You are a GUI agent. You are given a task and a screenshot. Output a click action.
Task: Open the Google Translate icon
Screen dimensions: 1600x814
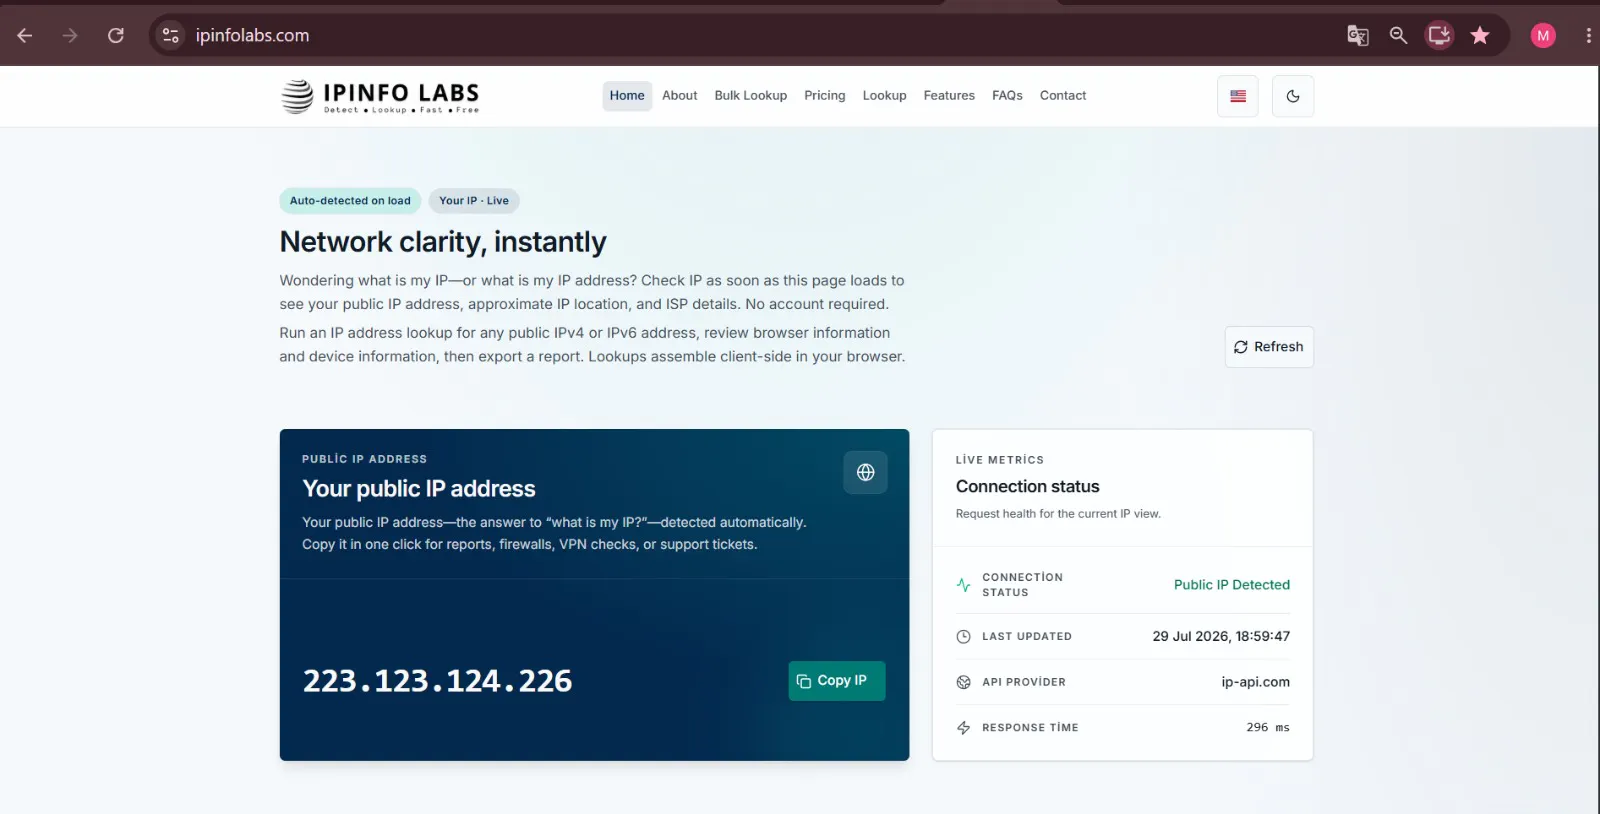1357,36
